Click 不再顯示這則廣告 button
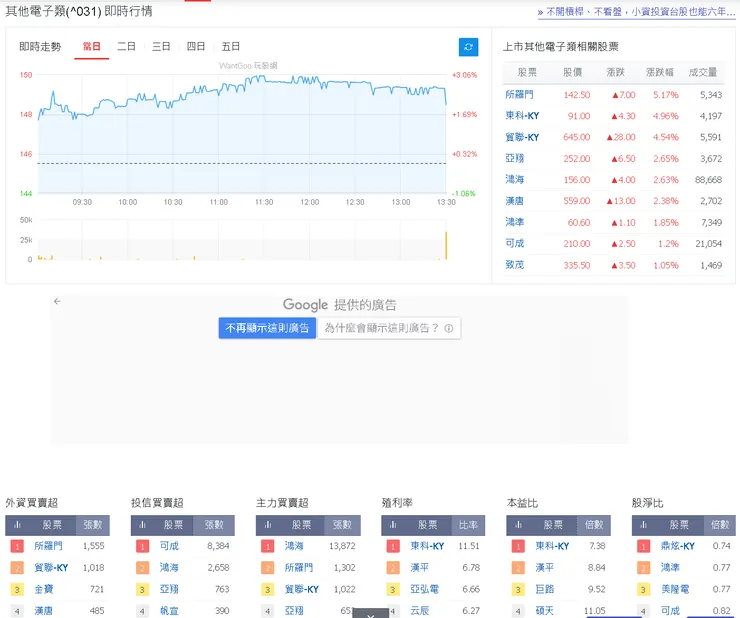Viewport: 740px width, 618px height. 267,328
